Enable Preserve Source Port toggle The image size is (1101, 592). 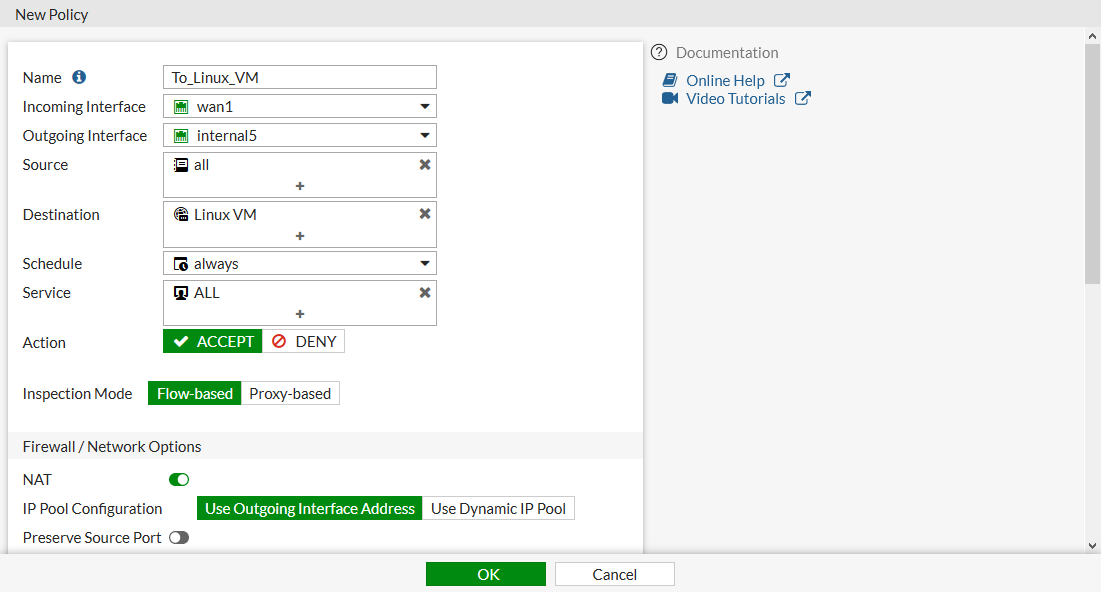pos(179,538)
